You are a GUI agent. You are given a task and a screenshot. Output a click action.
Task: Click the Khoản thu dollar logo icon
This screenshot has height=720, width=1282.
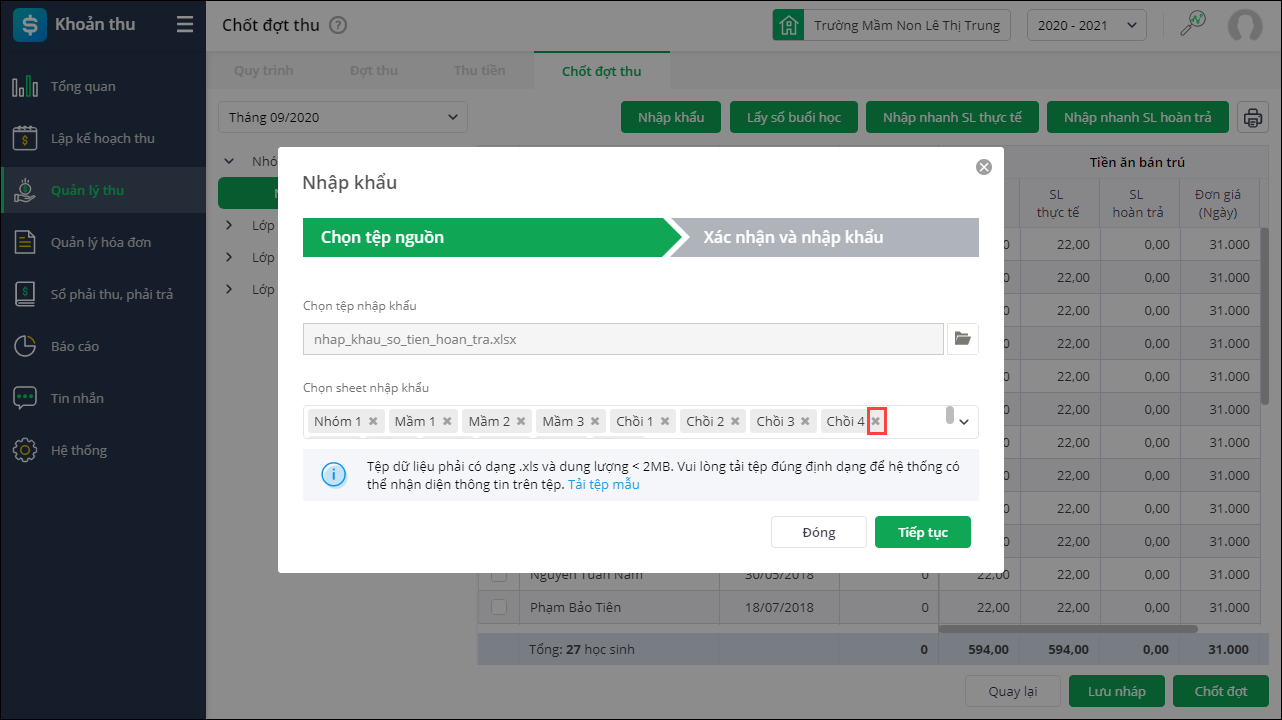tap(29, 25)
